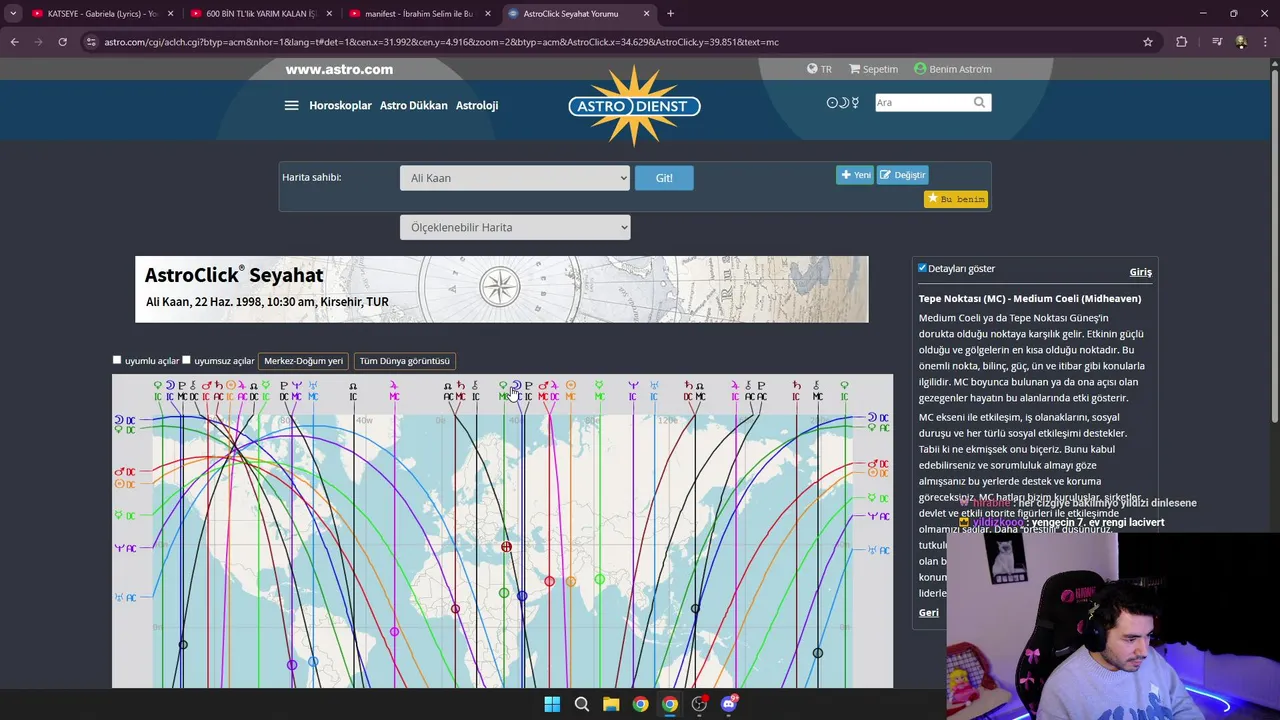Select the Chiron MC line label
Viewport: 1280px width, 720px height.
817,391
